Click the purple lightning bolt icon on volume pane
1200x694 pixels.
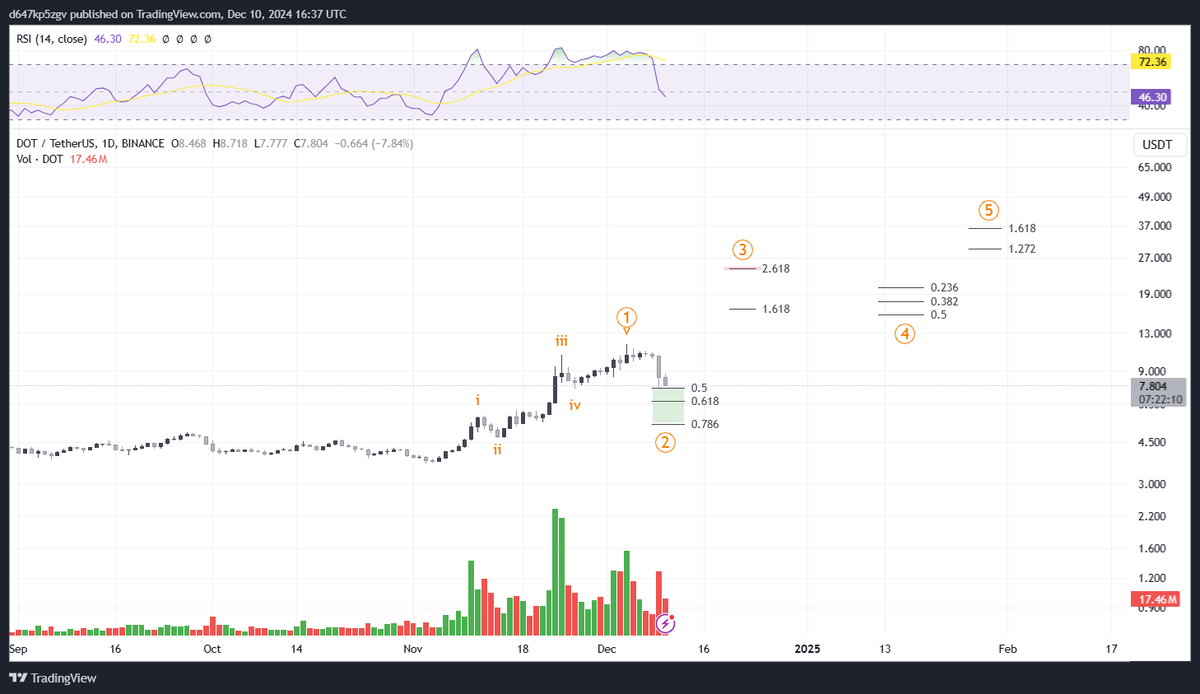[x=667, y=623]
